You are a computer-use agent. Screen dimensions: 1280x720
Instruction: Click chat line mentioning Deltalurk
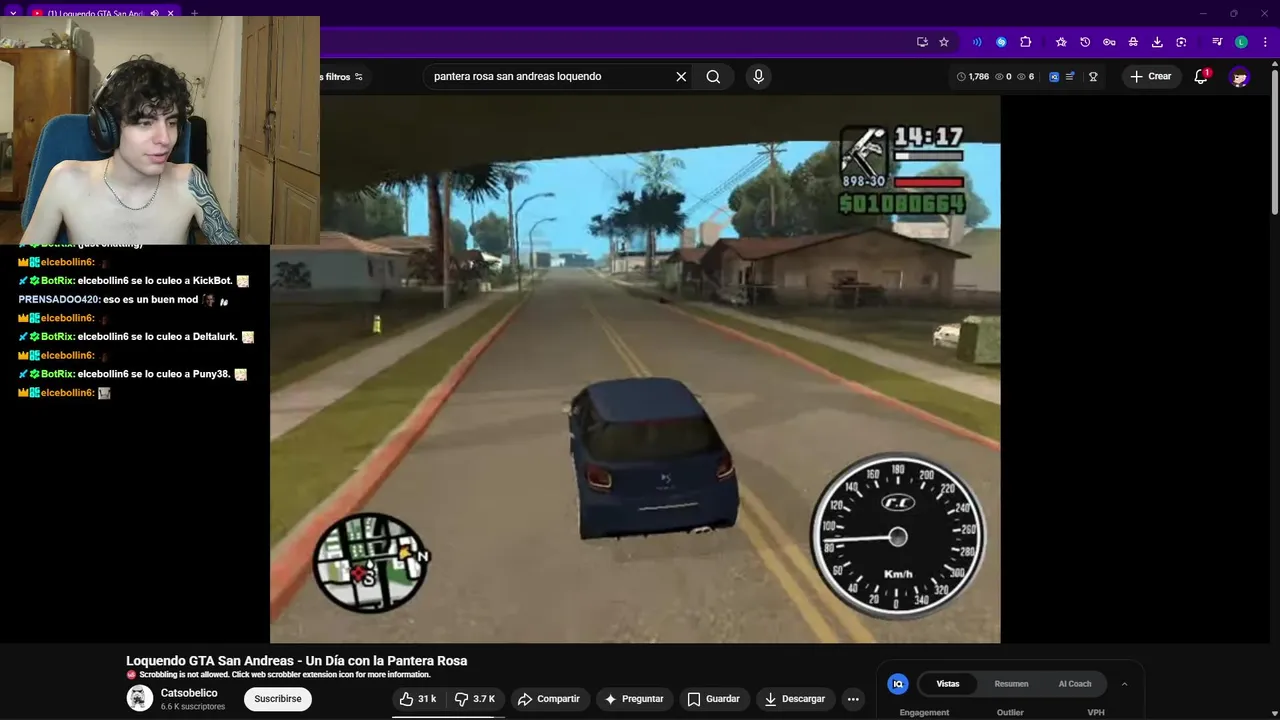click(136, 337)
